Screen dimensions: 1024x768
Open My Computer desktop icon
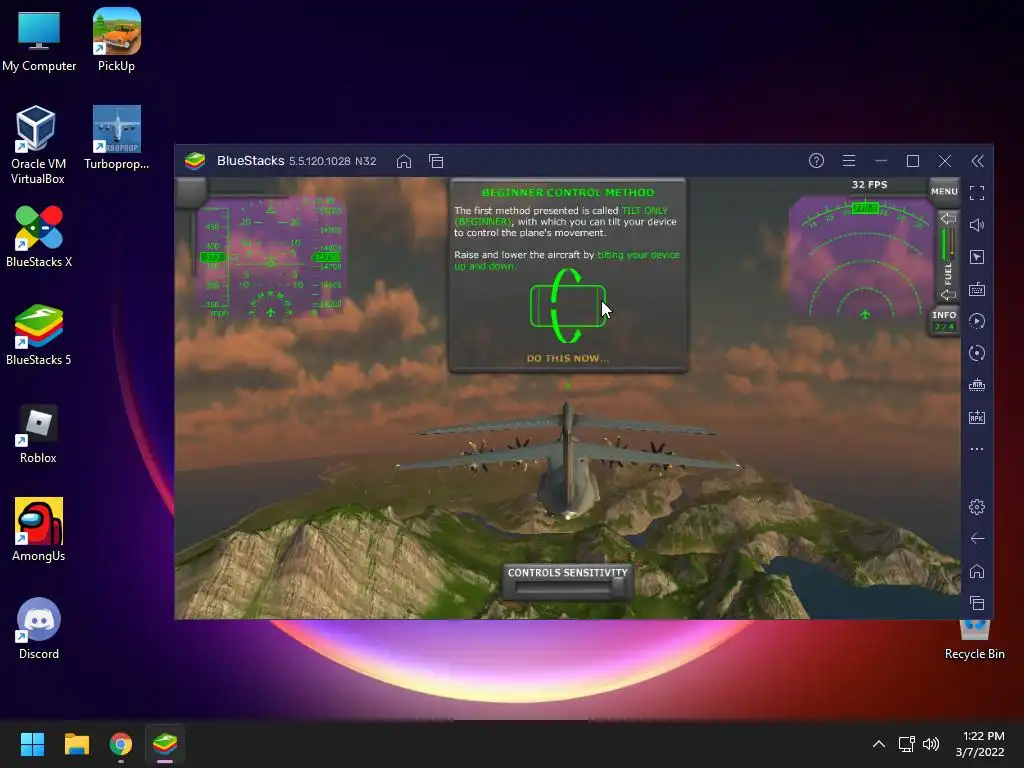(x=39, y=42)
